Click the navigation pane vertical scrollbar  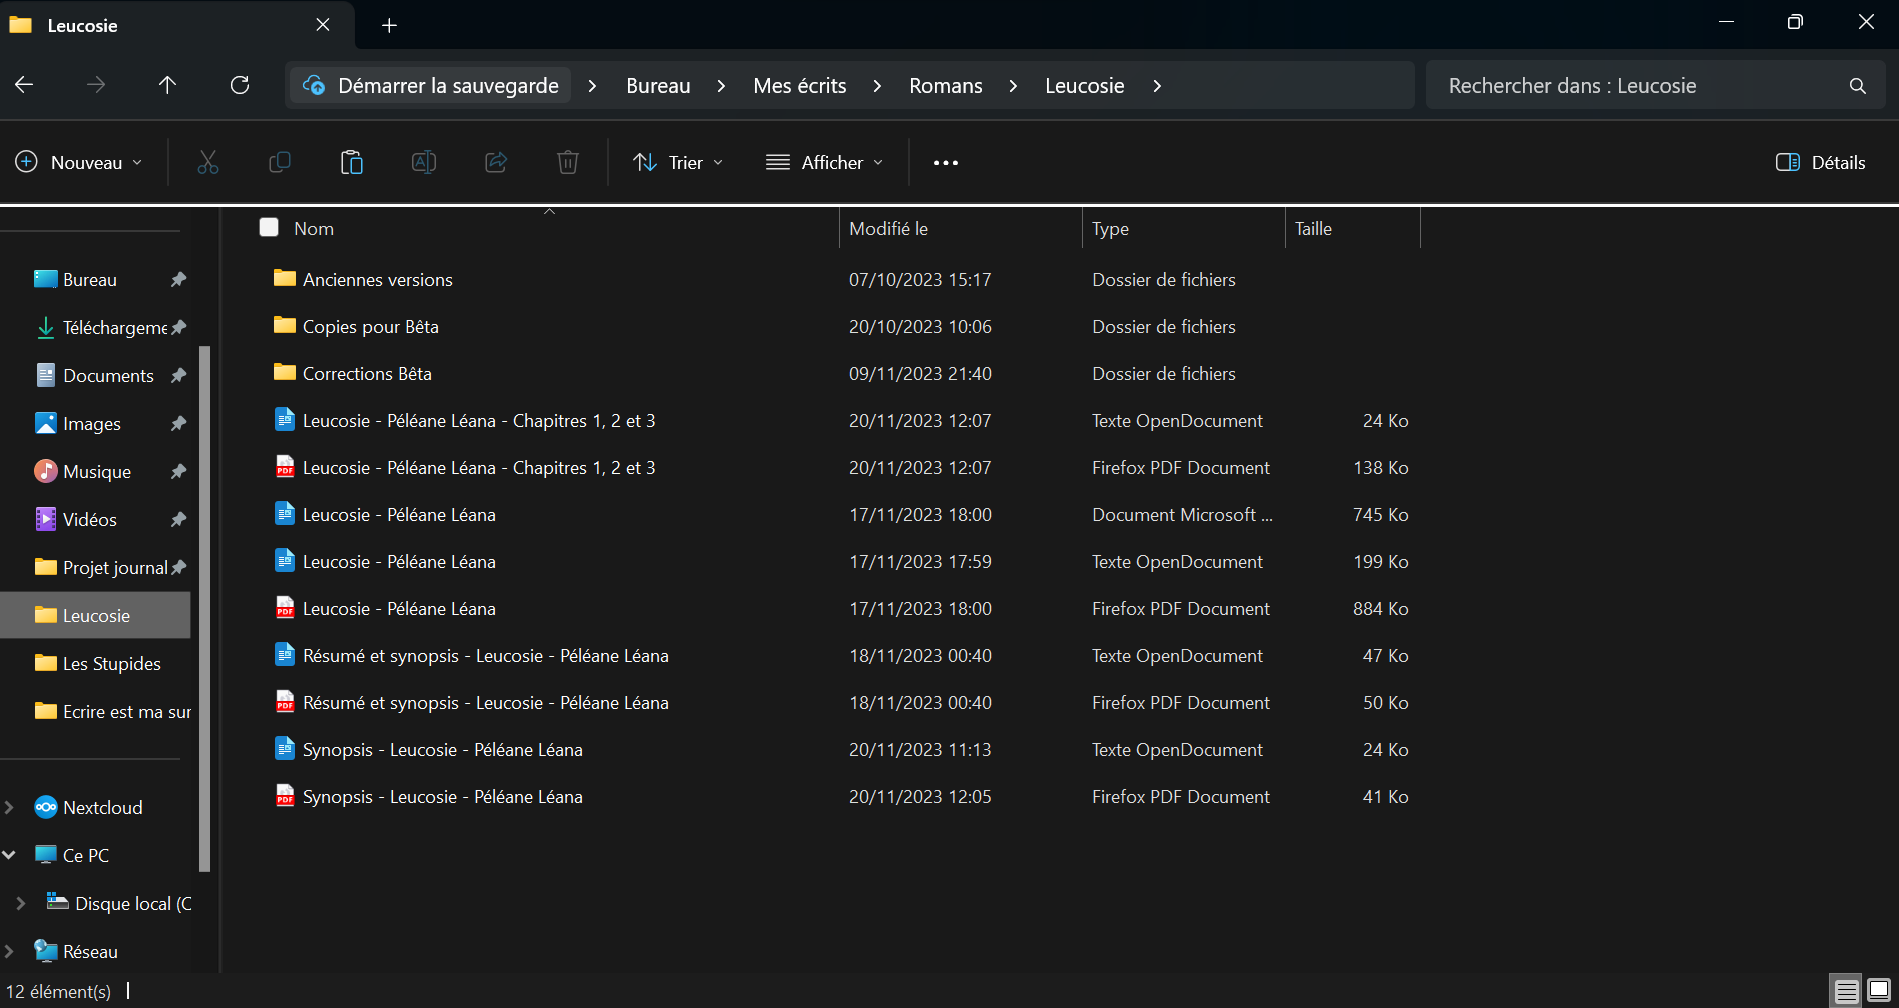pyautogui.click(x=205, y=600)
